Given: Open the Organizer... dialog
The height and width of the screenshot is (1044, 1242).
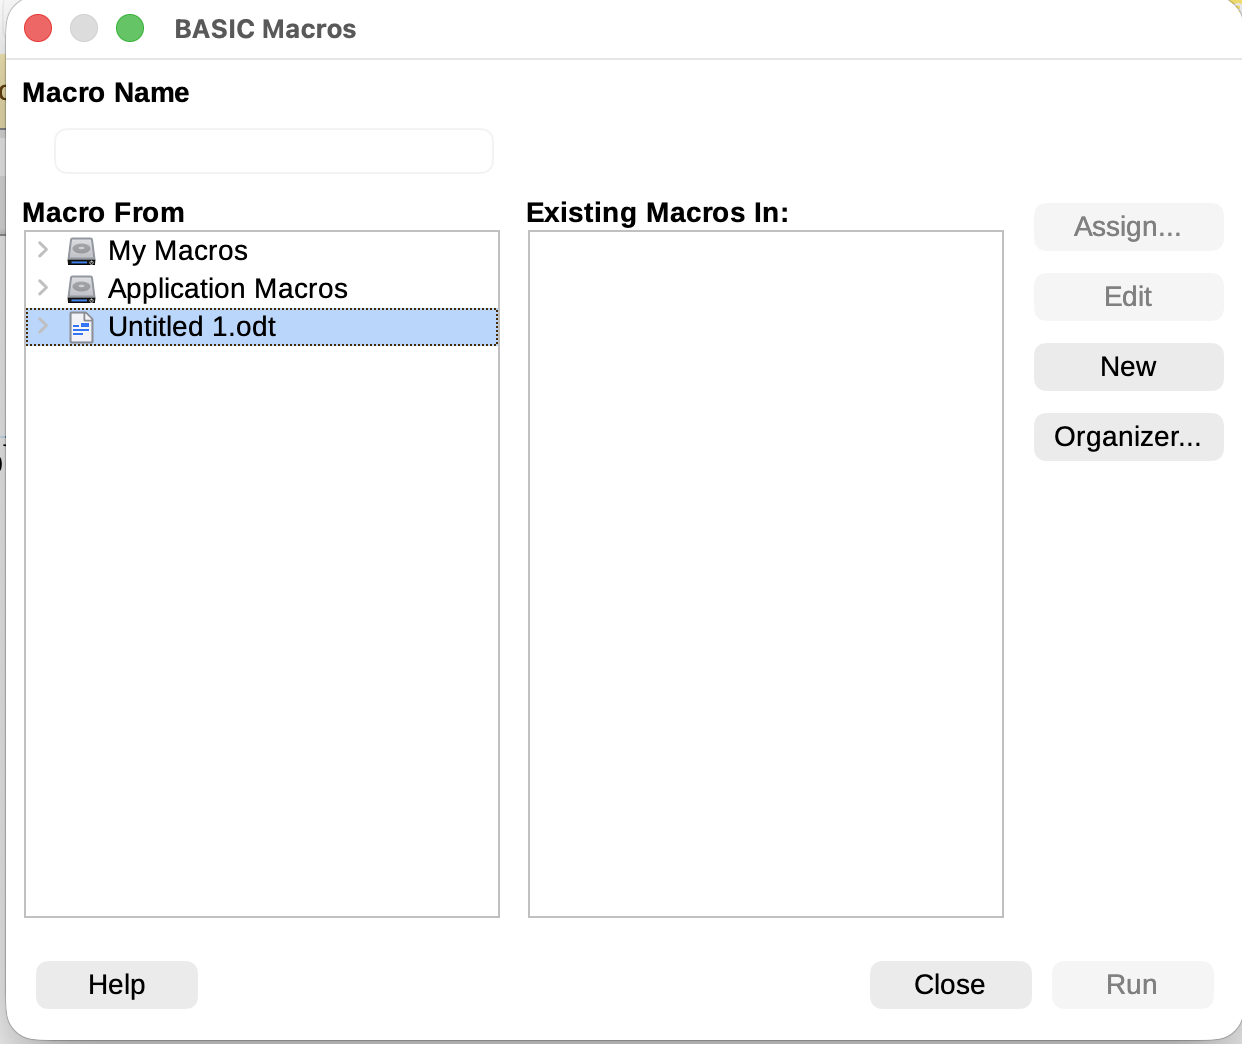Looking at the screenshot, I should (x=1128, y=437).
